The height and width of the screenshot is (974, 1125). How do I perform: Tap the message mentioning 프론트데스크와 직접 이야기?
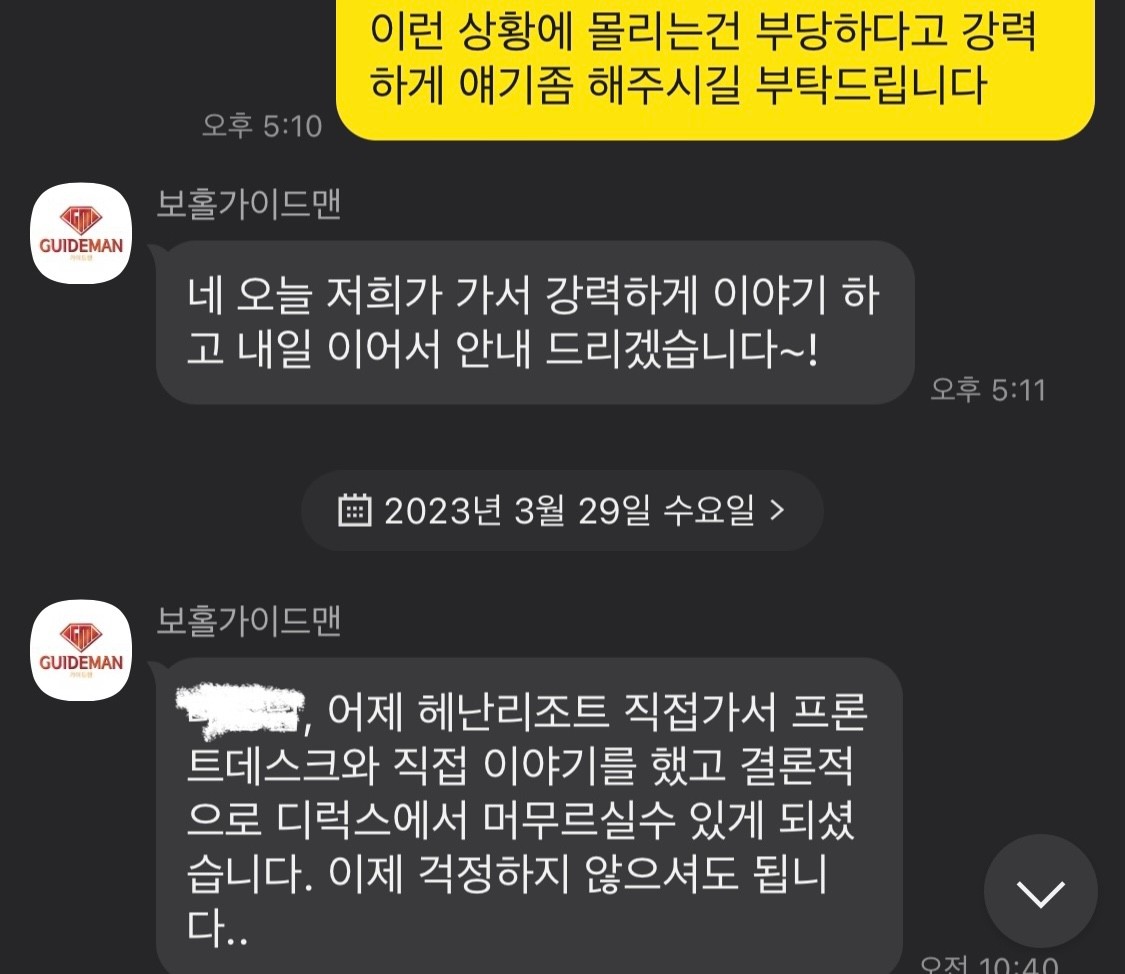tap(529, 815)
